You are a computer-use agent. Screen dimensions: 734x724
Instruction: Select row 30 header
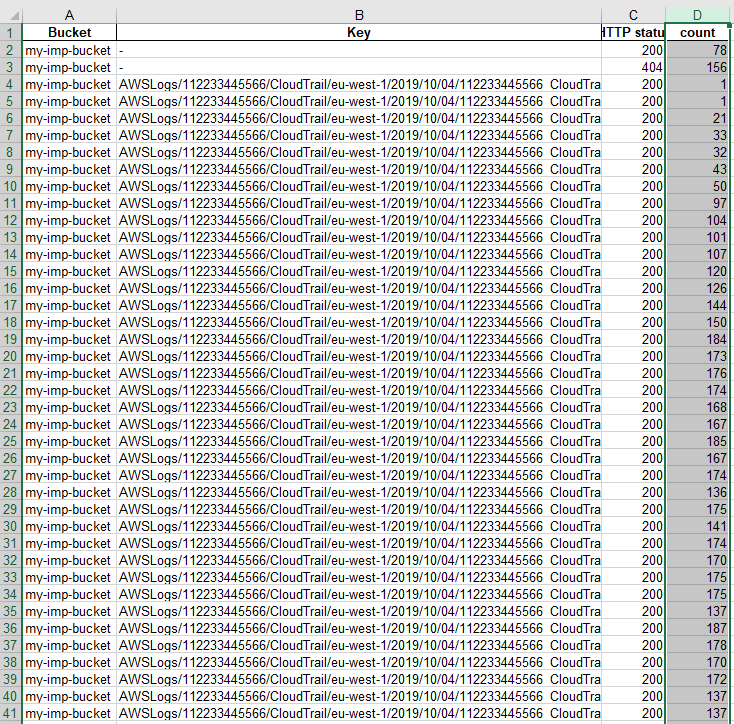(10, 526)
